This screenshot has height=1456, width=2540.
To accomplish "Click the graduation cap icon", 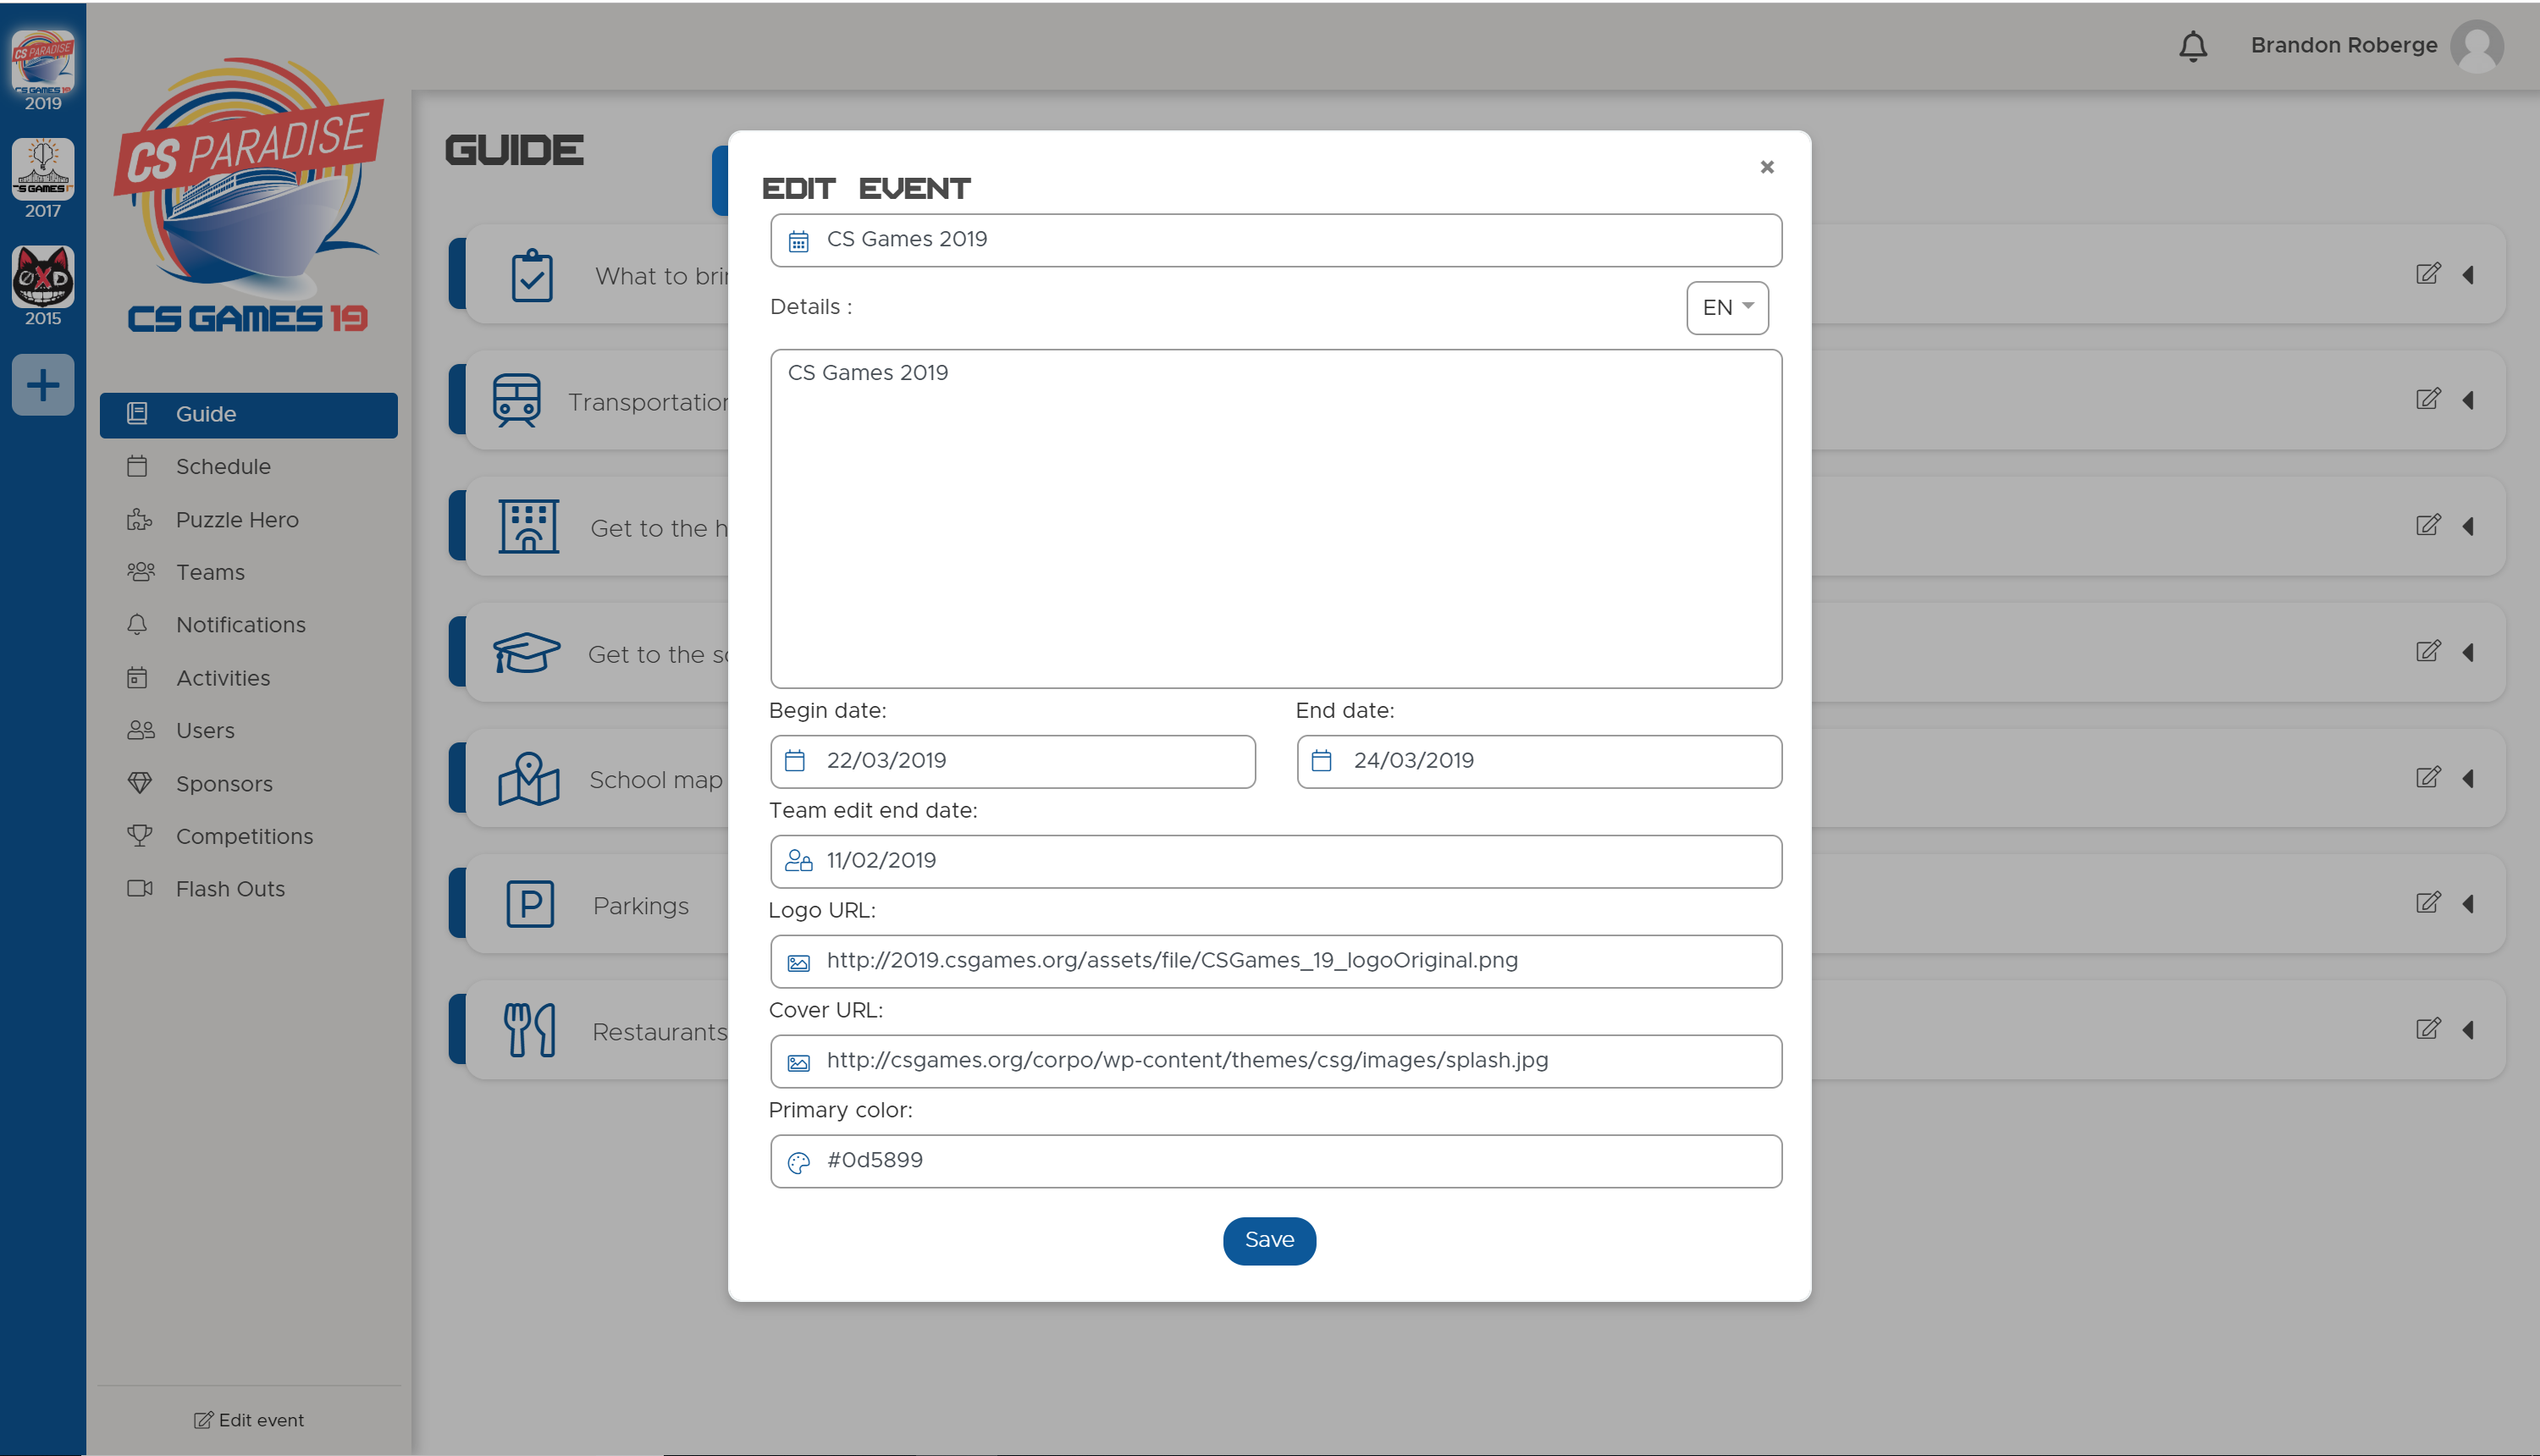I will [x=527, y=653].
